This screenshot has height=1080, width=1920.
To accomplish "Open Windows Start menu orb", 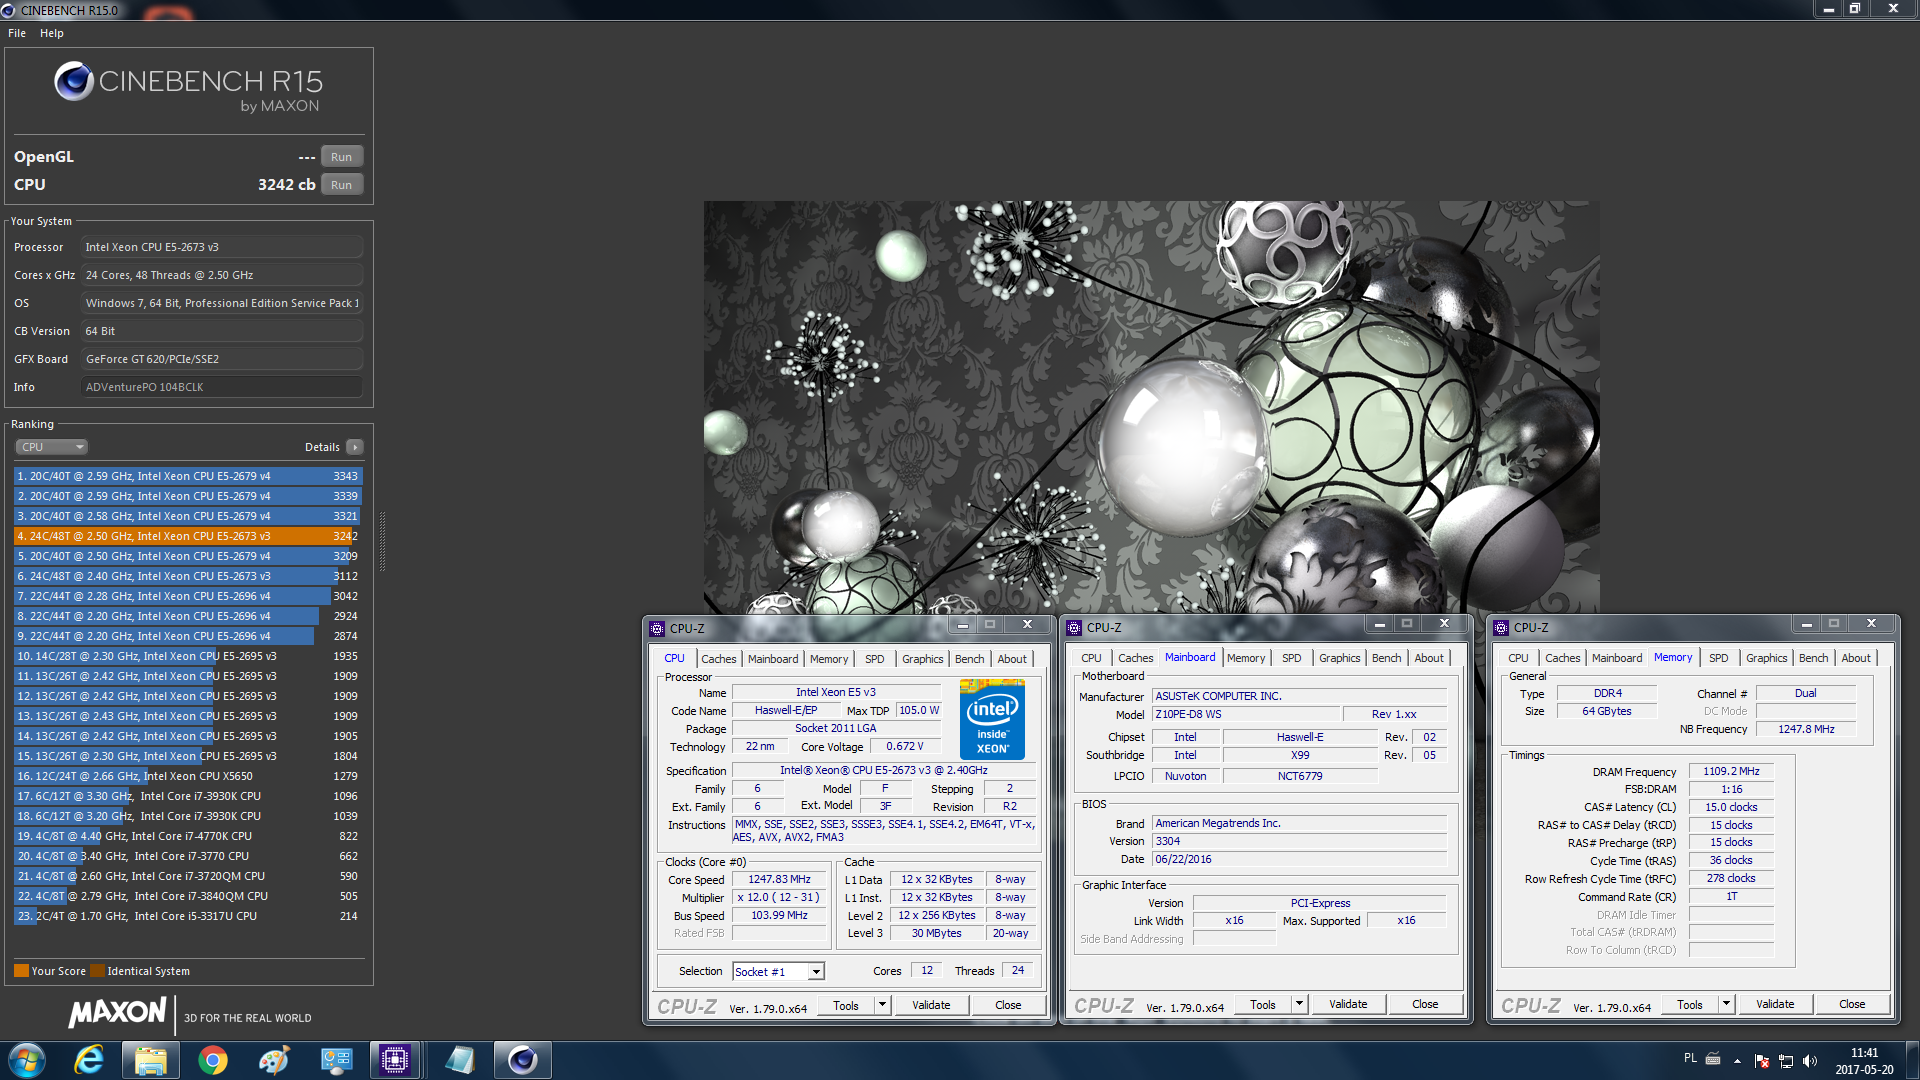I will (27, 1060).
